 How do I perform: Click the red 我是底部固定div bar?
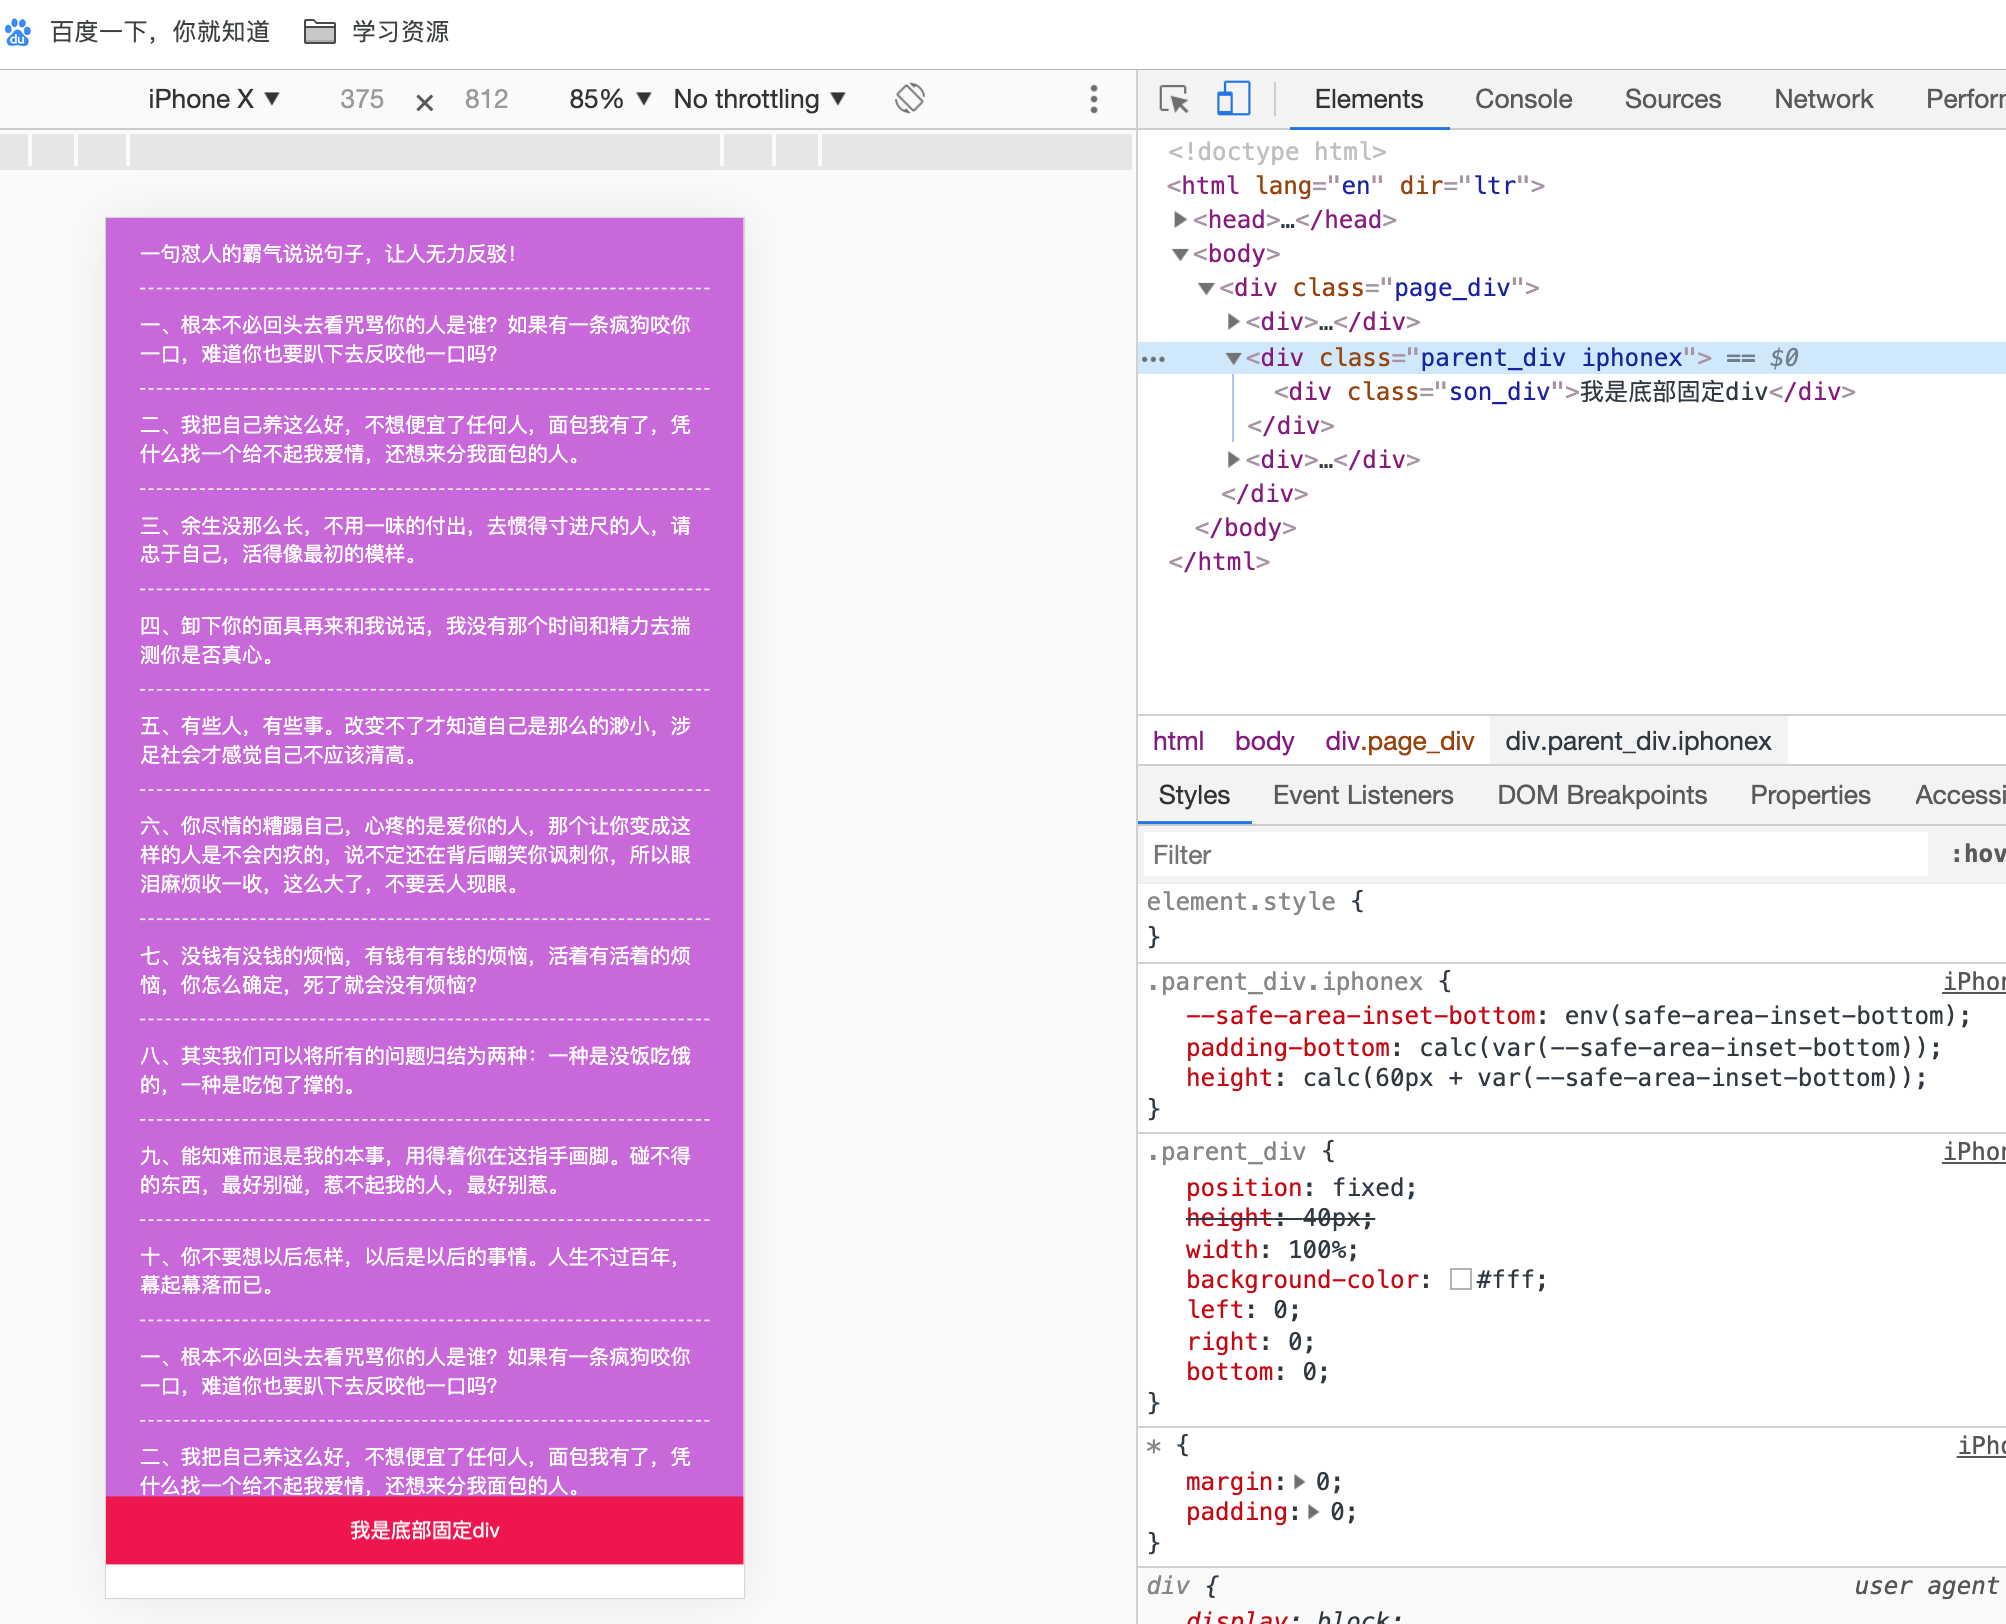(424, 1530)
